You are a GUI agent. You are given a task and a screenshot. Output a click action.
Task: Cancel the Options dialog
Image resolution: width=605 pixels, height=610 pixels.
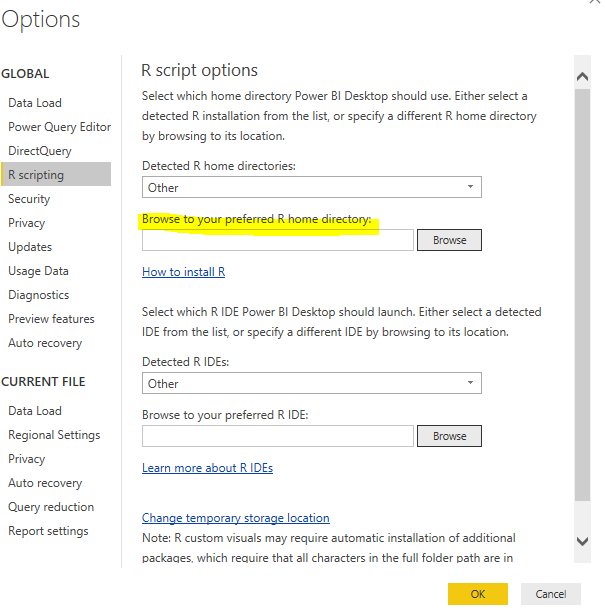click(551, 594)
